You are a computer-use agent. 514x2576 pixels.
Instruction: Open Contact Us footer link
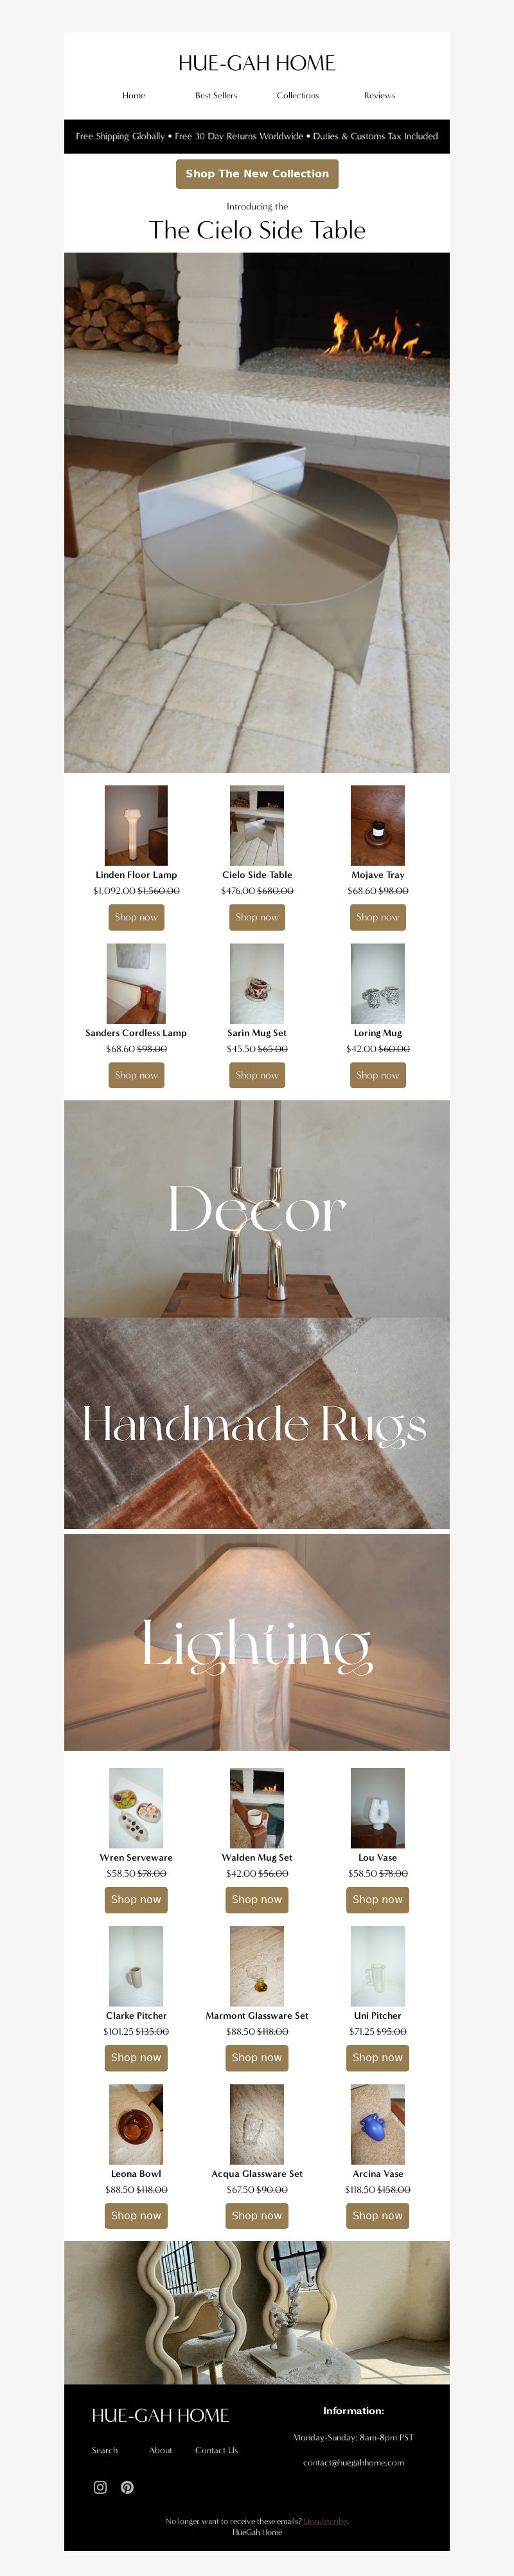pos(217,2450)
